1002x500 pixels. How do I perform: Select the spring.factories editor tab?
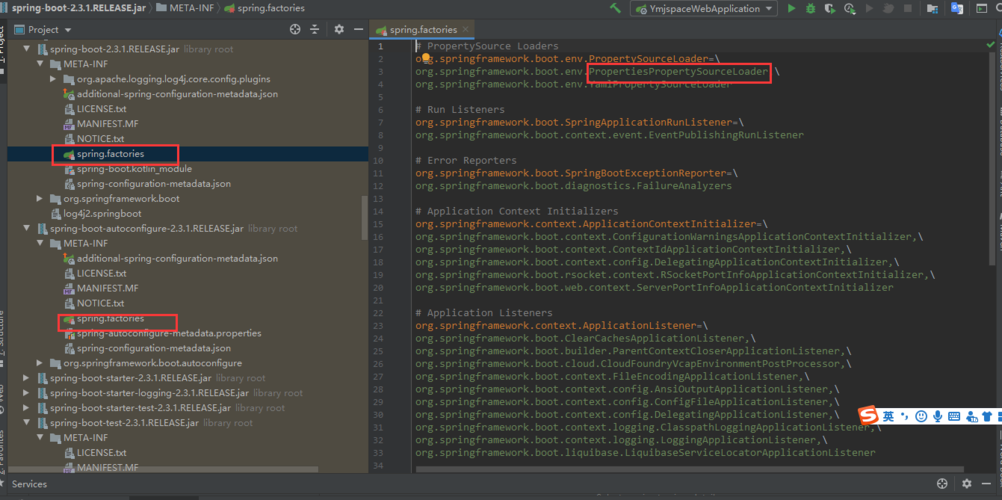point(422,32)
